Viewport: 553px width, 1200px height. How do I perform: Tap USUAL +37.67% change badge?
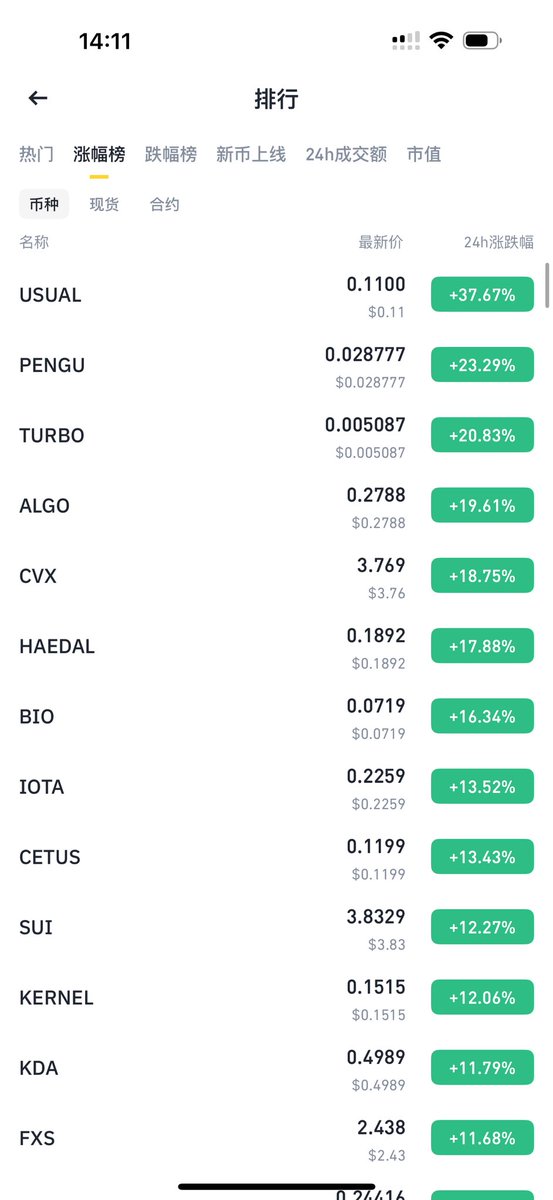(x=483, y=295)
